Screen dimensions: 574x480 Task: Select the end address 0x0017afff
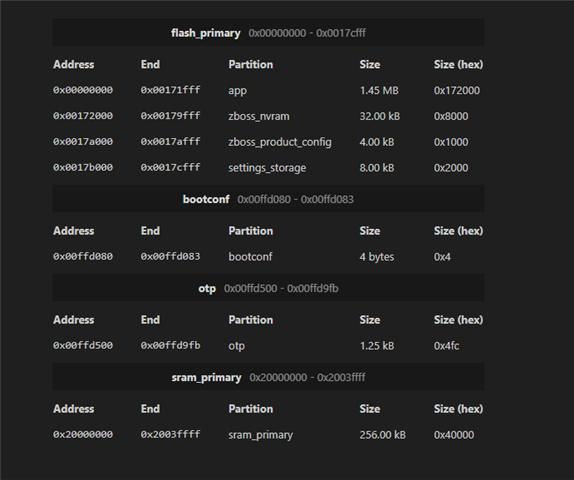click(171, 141)
